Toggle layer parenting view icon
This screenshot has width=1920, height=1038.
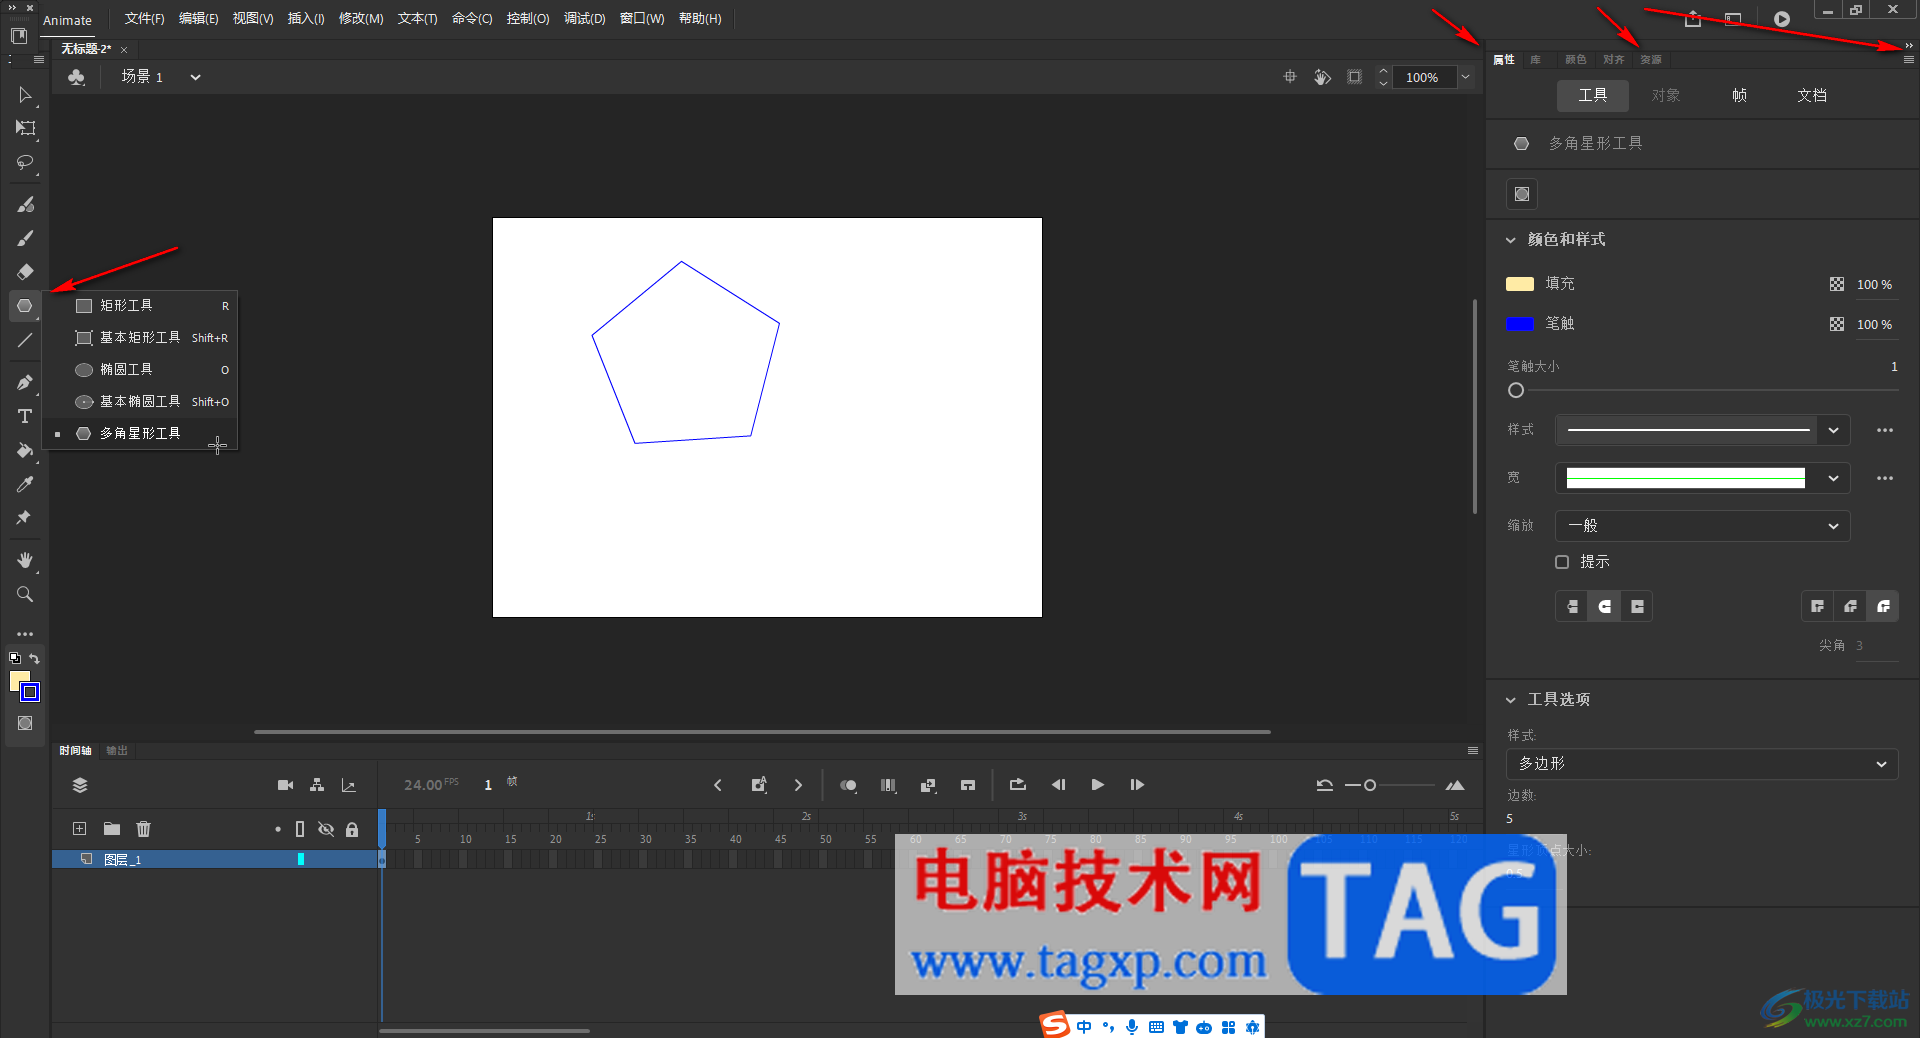point(317,785)
